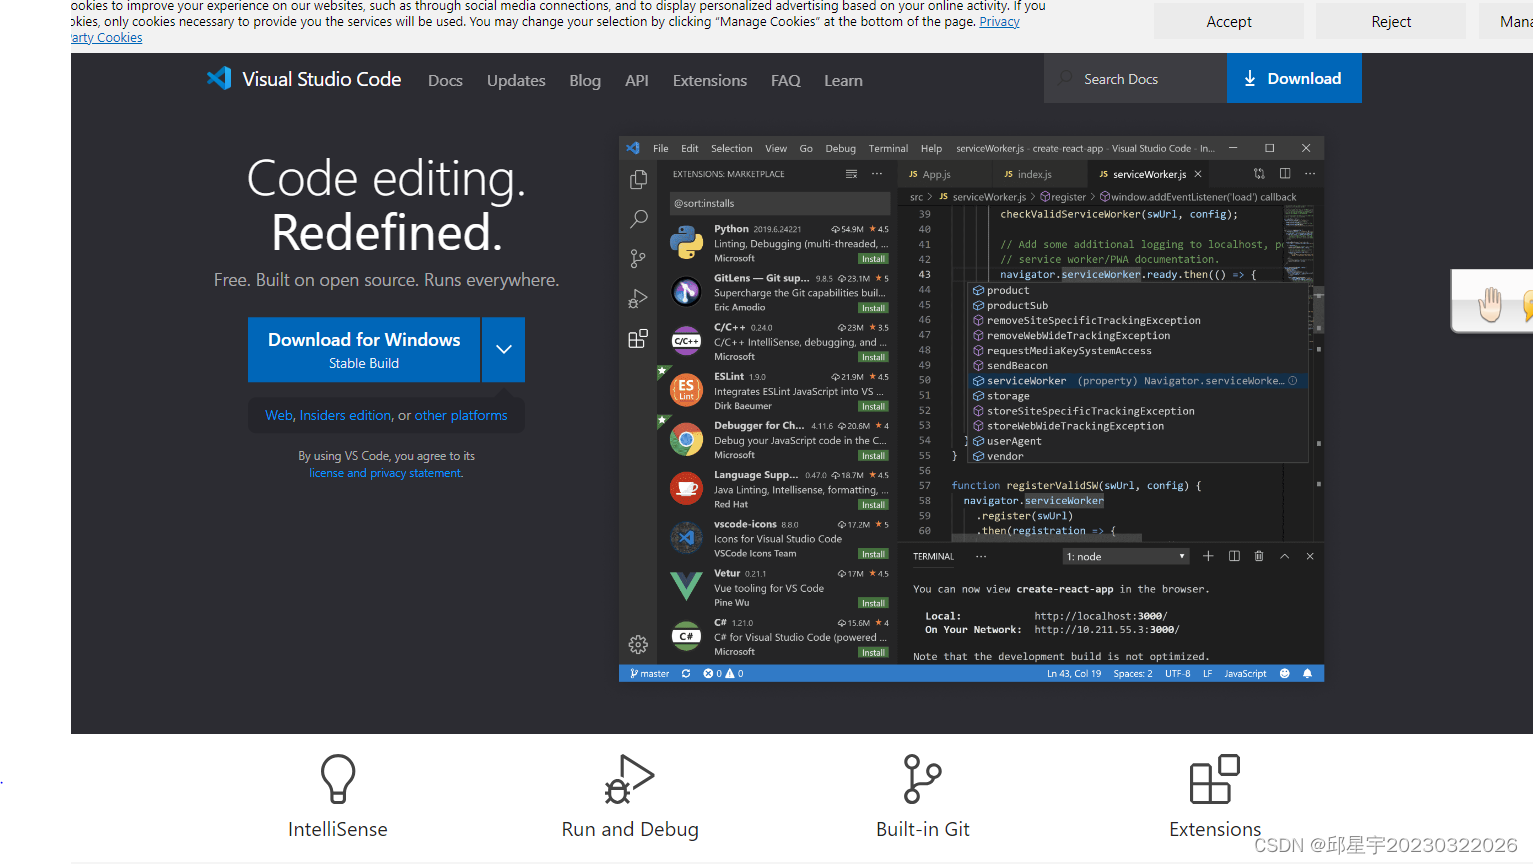Click the settings gear in screenshot activity bar
Image resolution: width=1533 pixels, height=864 pixels.
coord(638,645)
